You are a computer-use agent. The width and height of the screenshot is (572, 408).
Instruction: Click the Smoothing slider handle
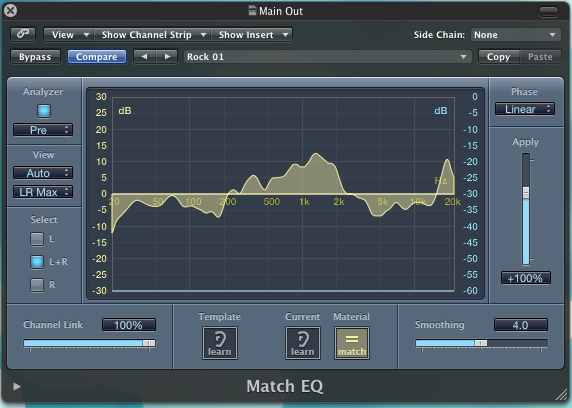point(480,343)
